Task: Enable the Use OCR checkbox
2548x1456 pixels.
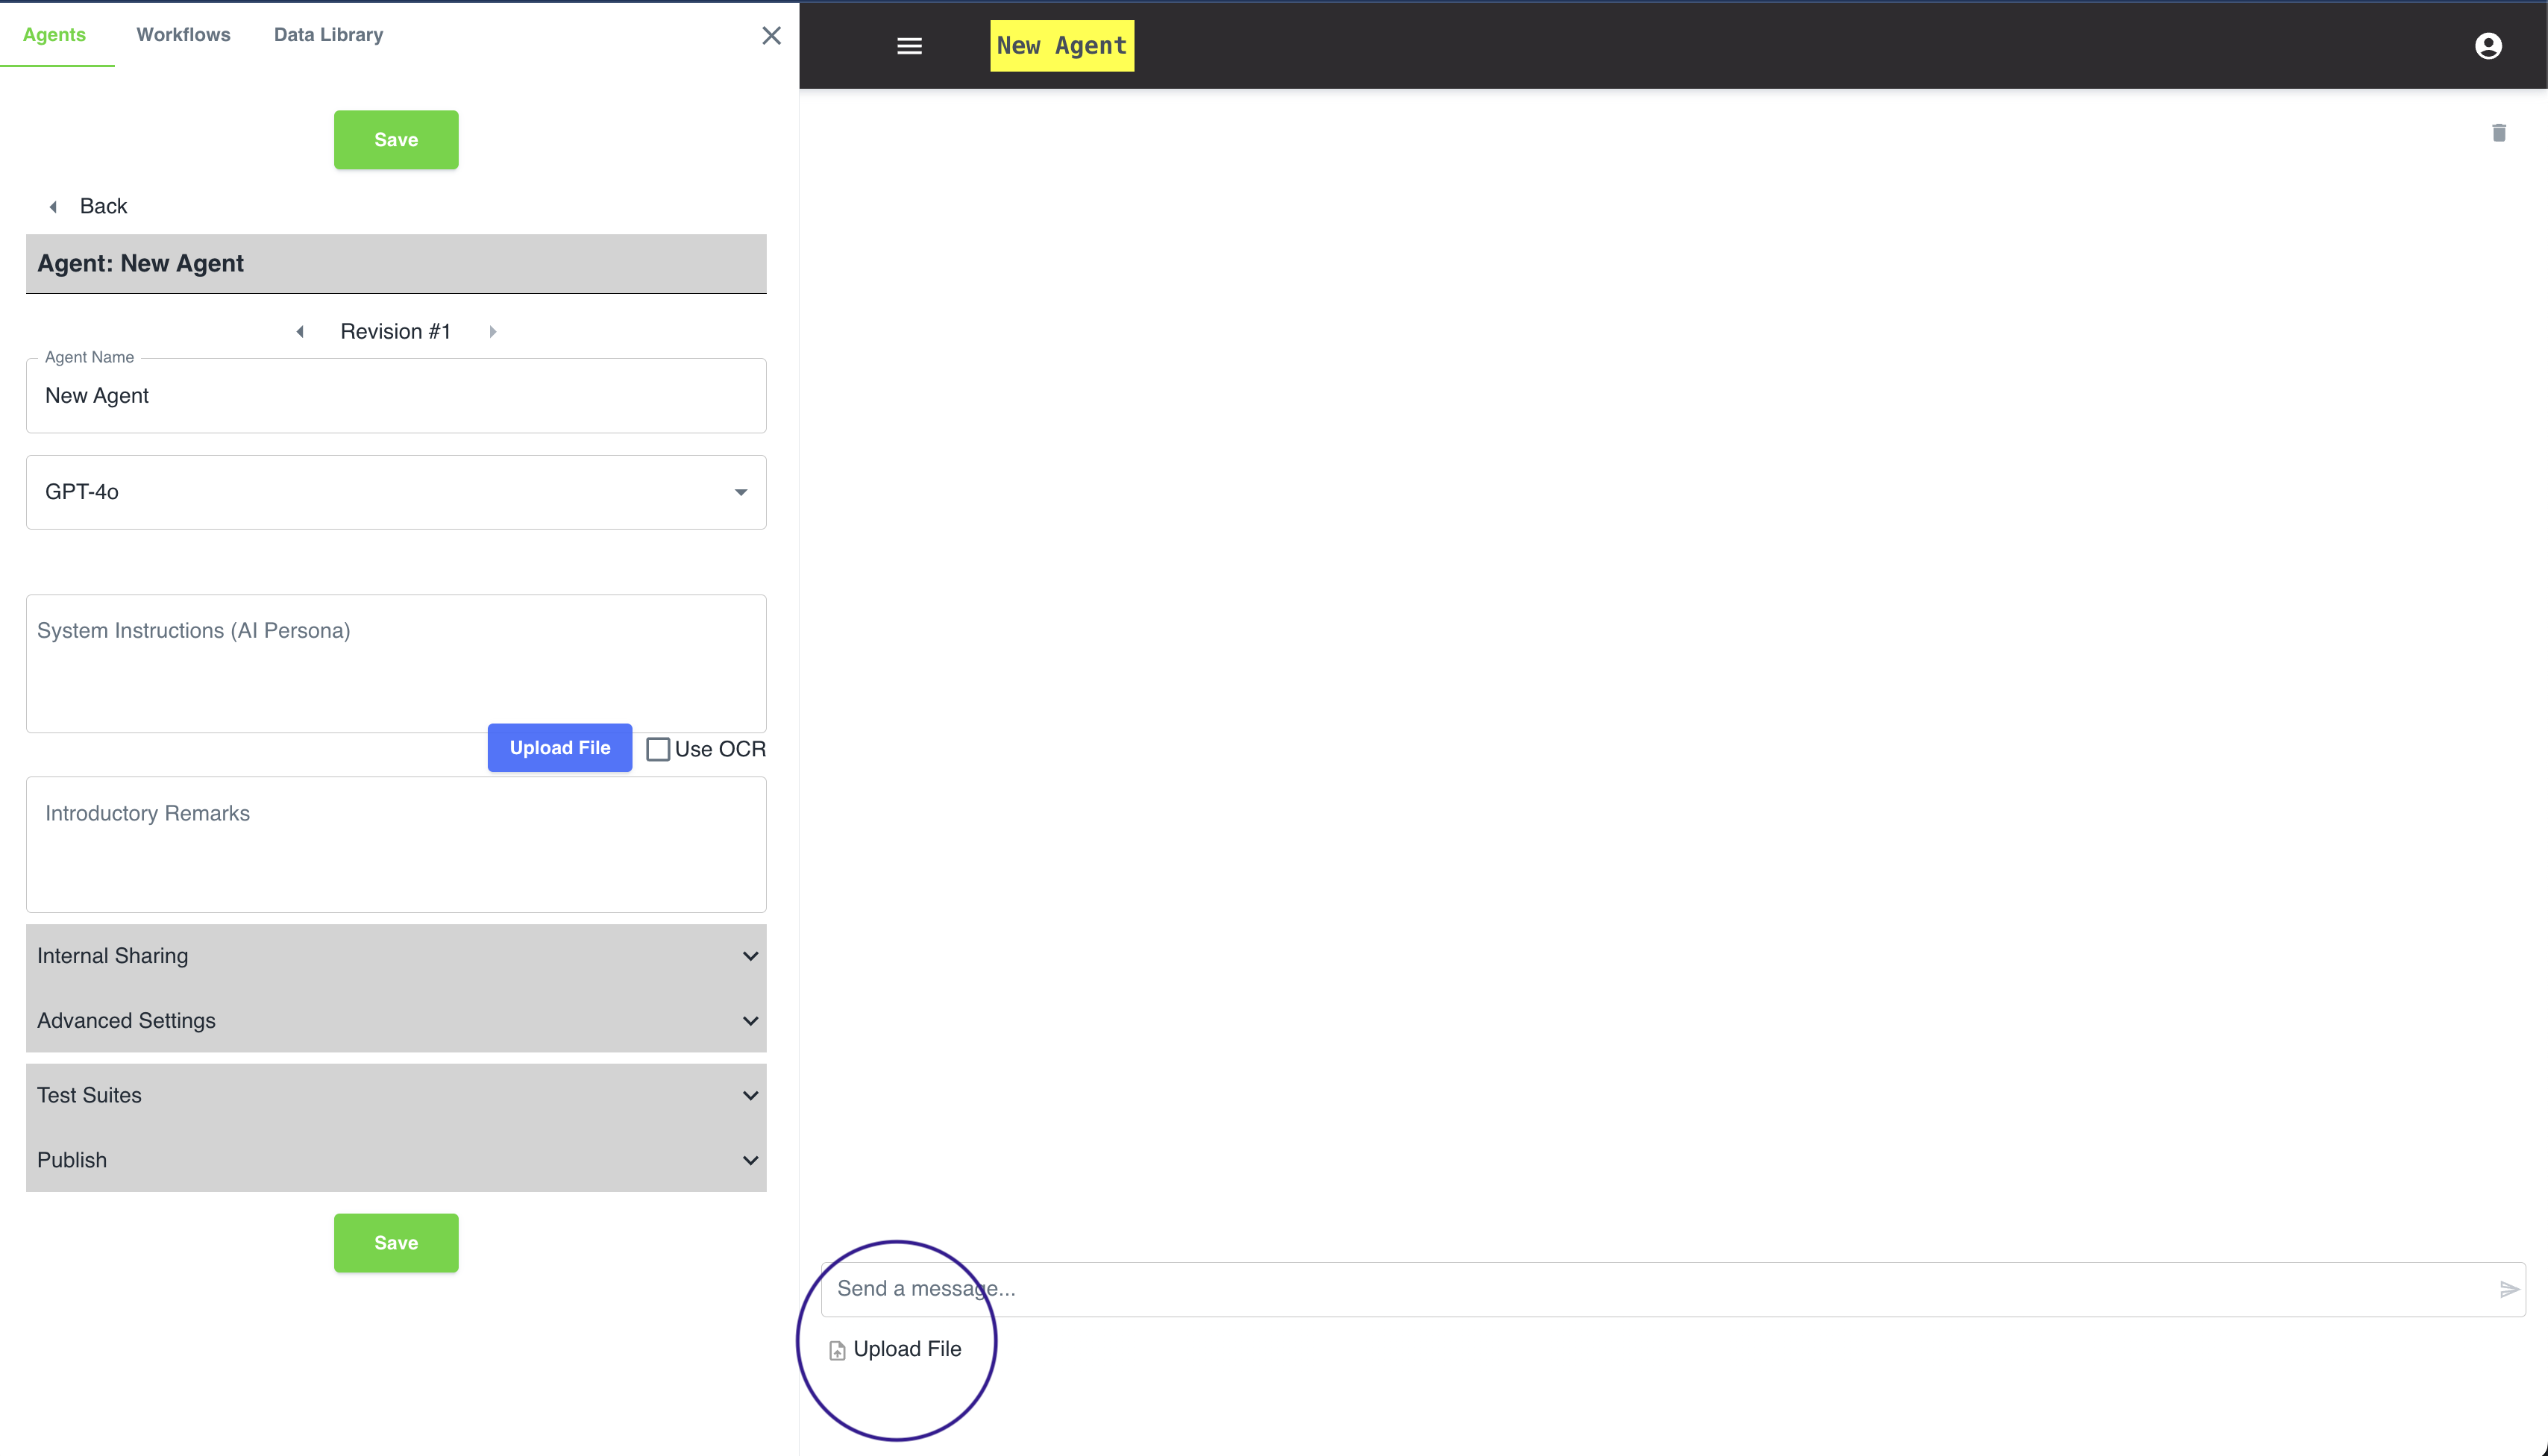Action: (658, 749)
